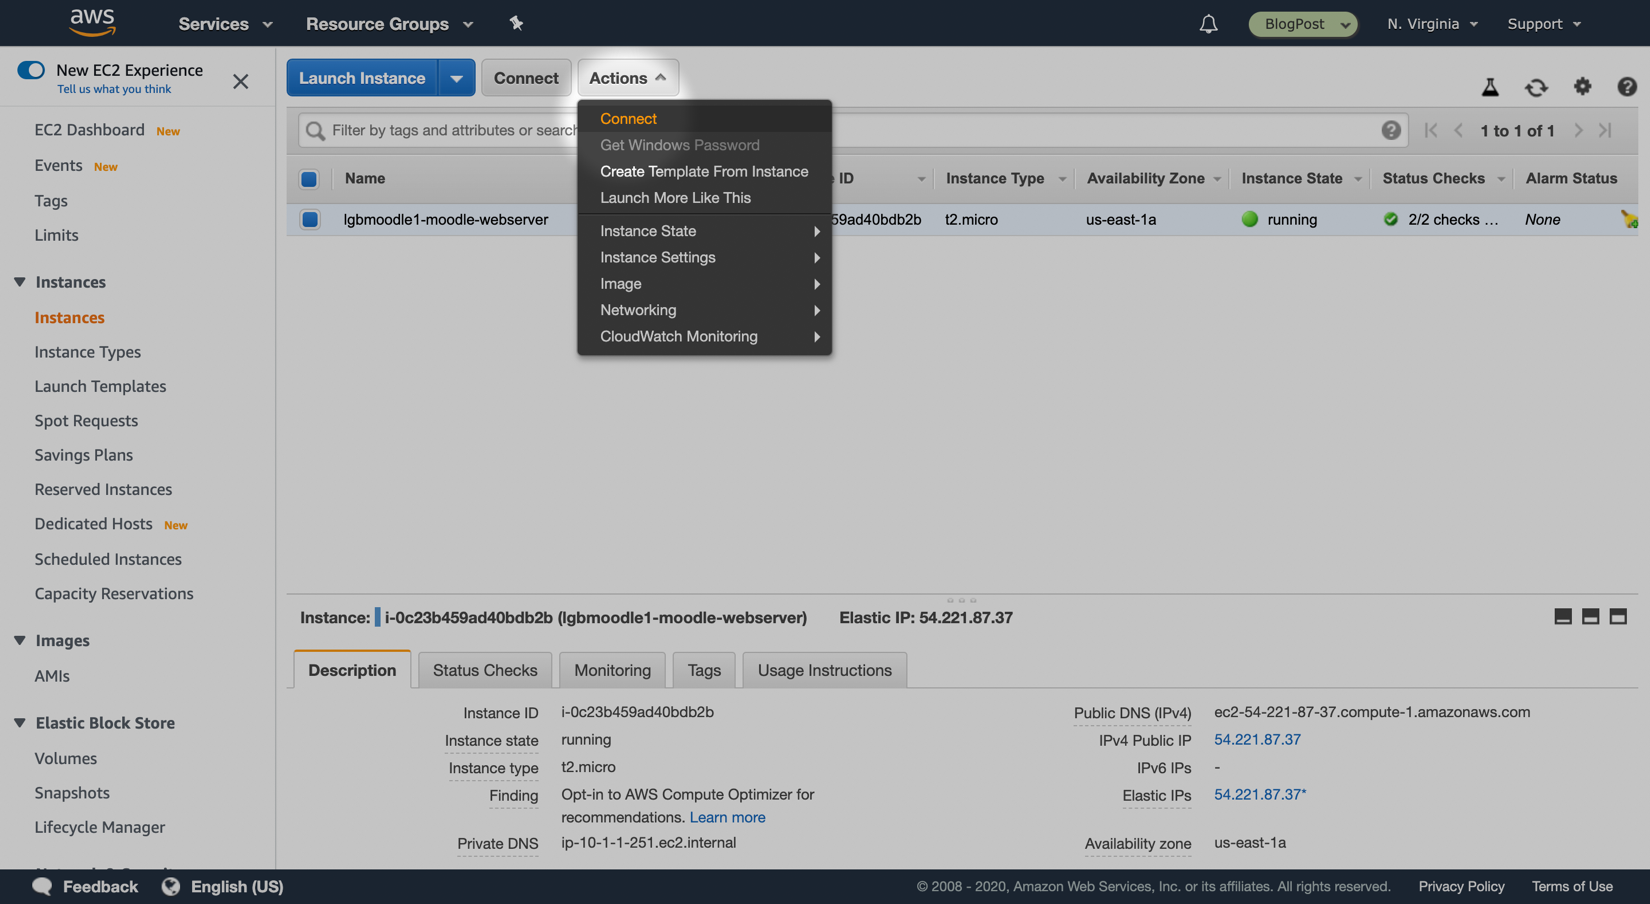Click the search filter help icon
Screen dimensions: 1650x904
click(1390, 130)
